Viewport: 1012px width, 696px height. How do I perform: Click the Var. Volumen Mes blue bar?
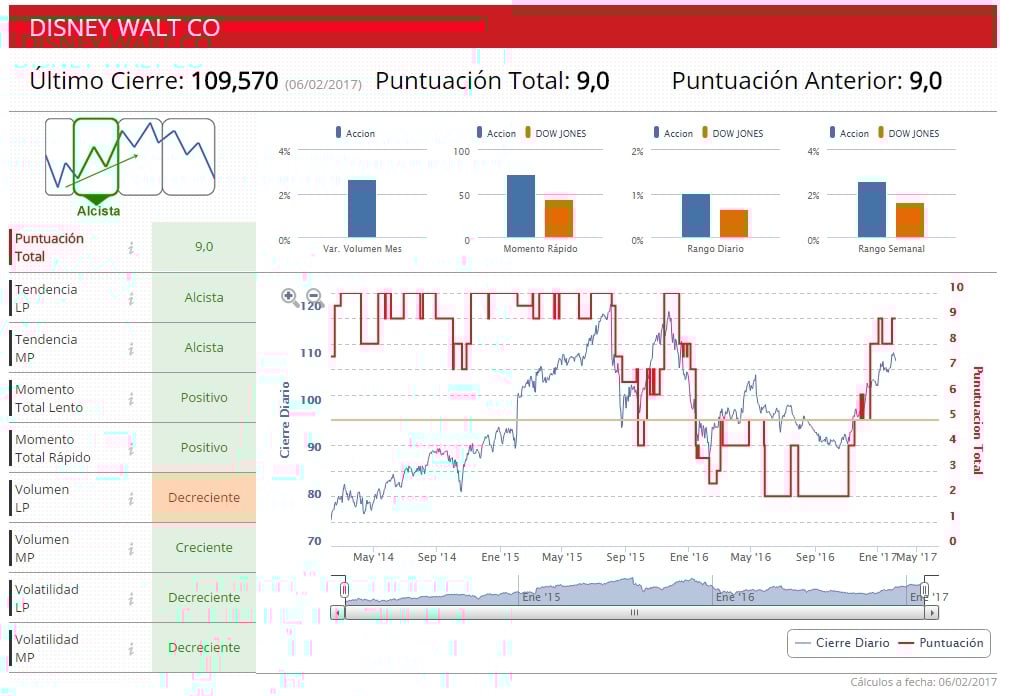click(362, 209)
